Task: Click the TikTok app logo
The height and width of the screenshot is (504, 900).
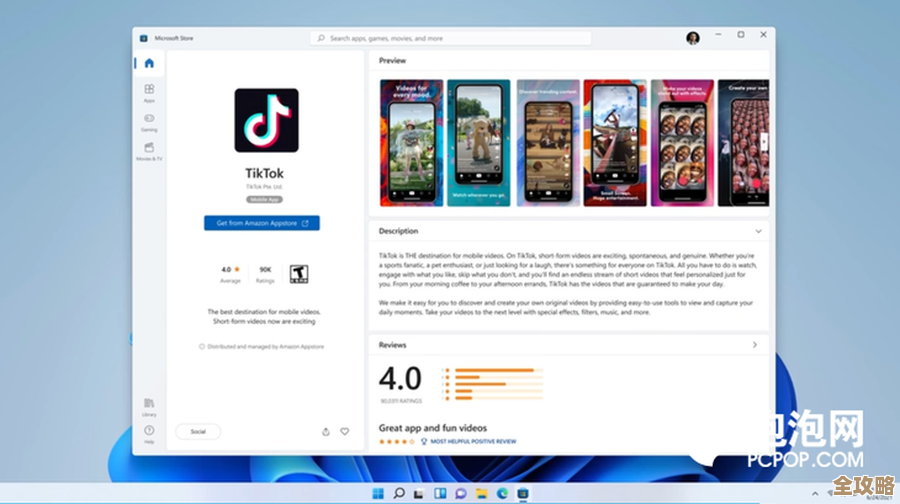Action: coord(266,120)
